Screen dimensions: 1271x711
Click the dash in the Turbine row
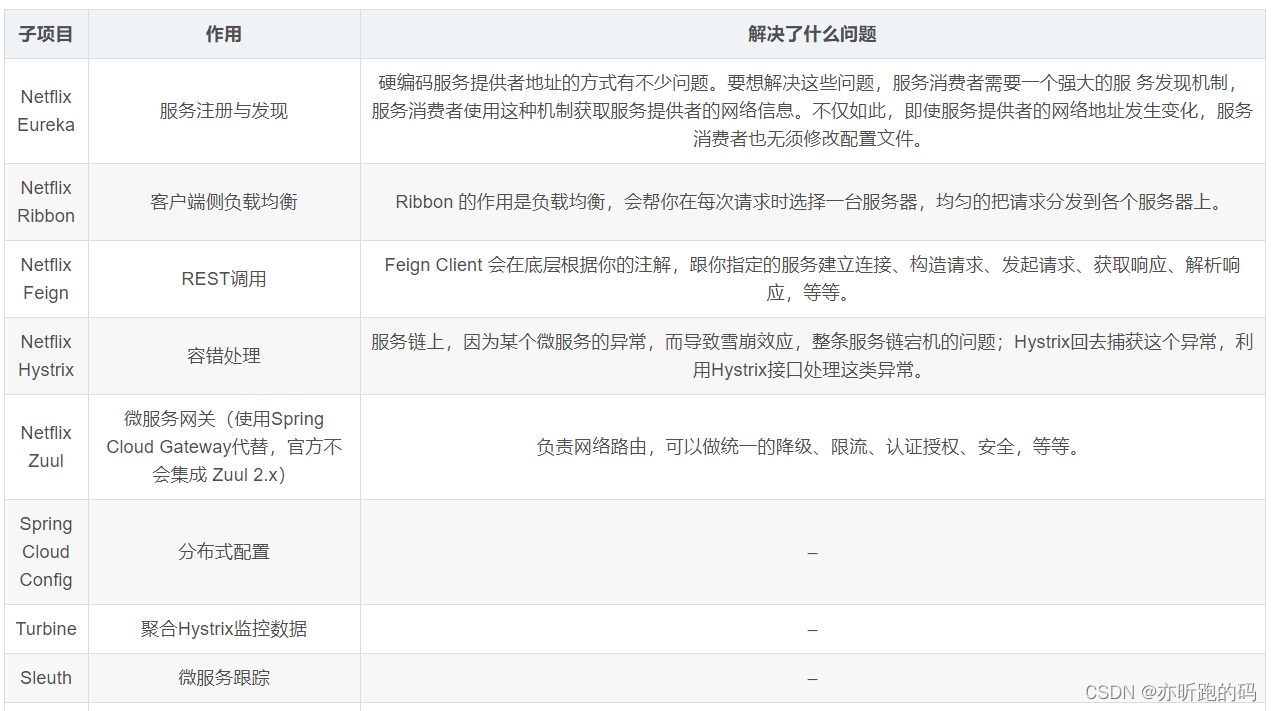[x=812, y=630]
